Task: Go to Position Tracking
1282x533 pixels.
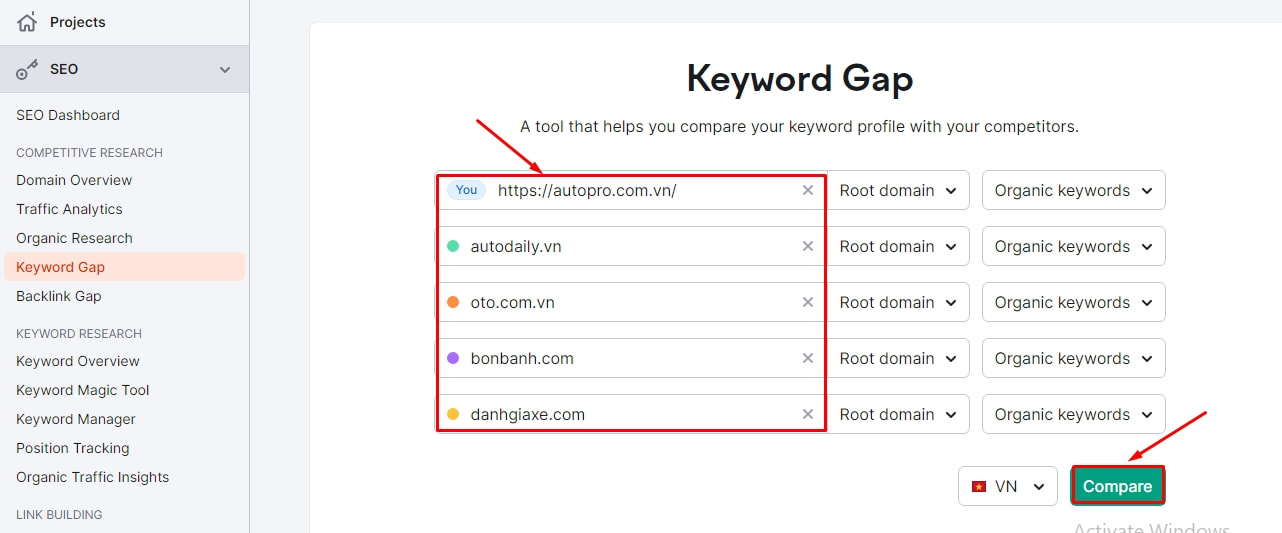Action: [73, 448]
